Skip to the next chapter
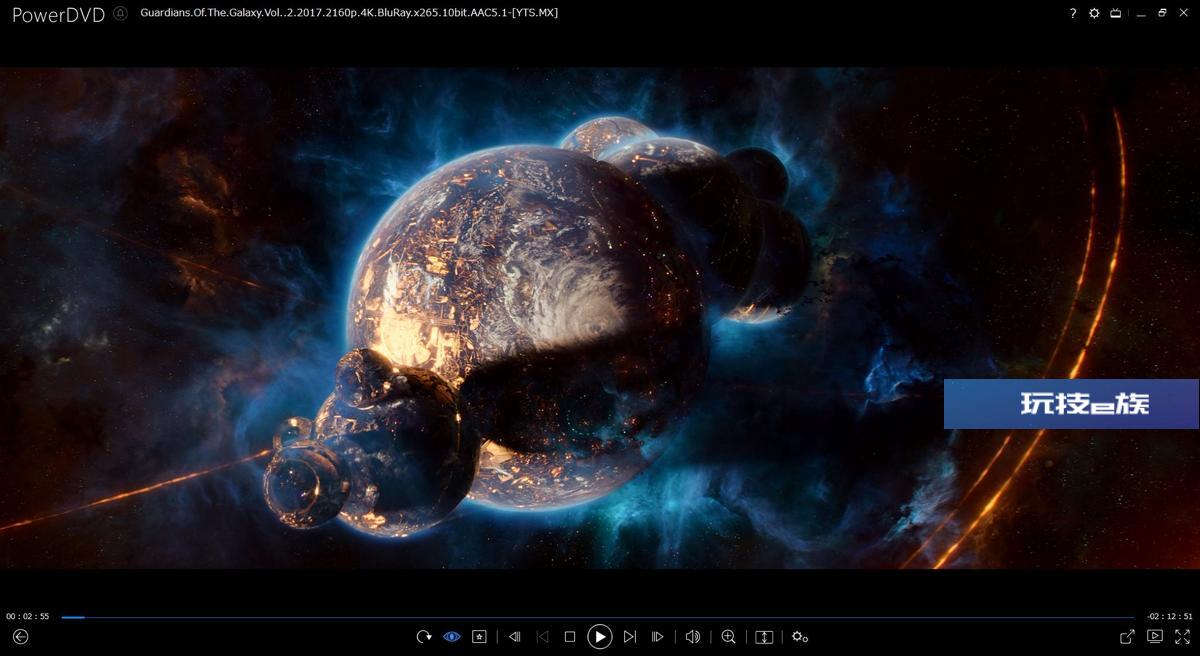 630,637
